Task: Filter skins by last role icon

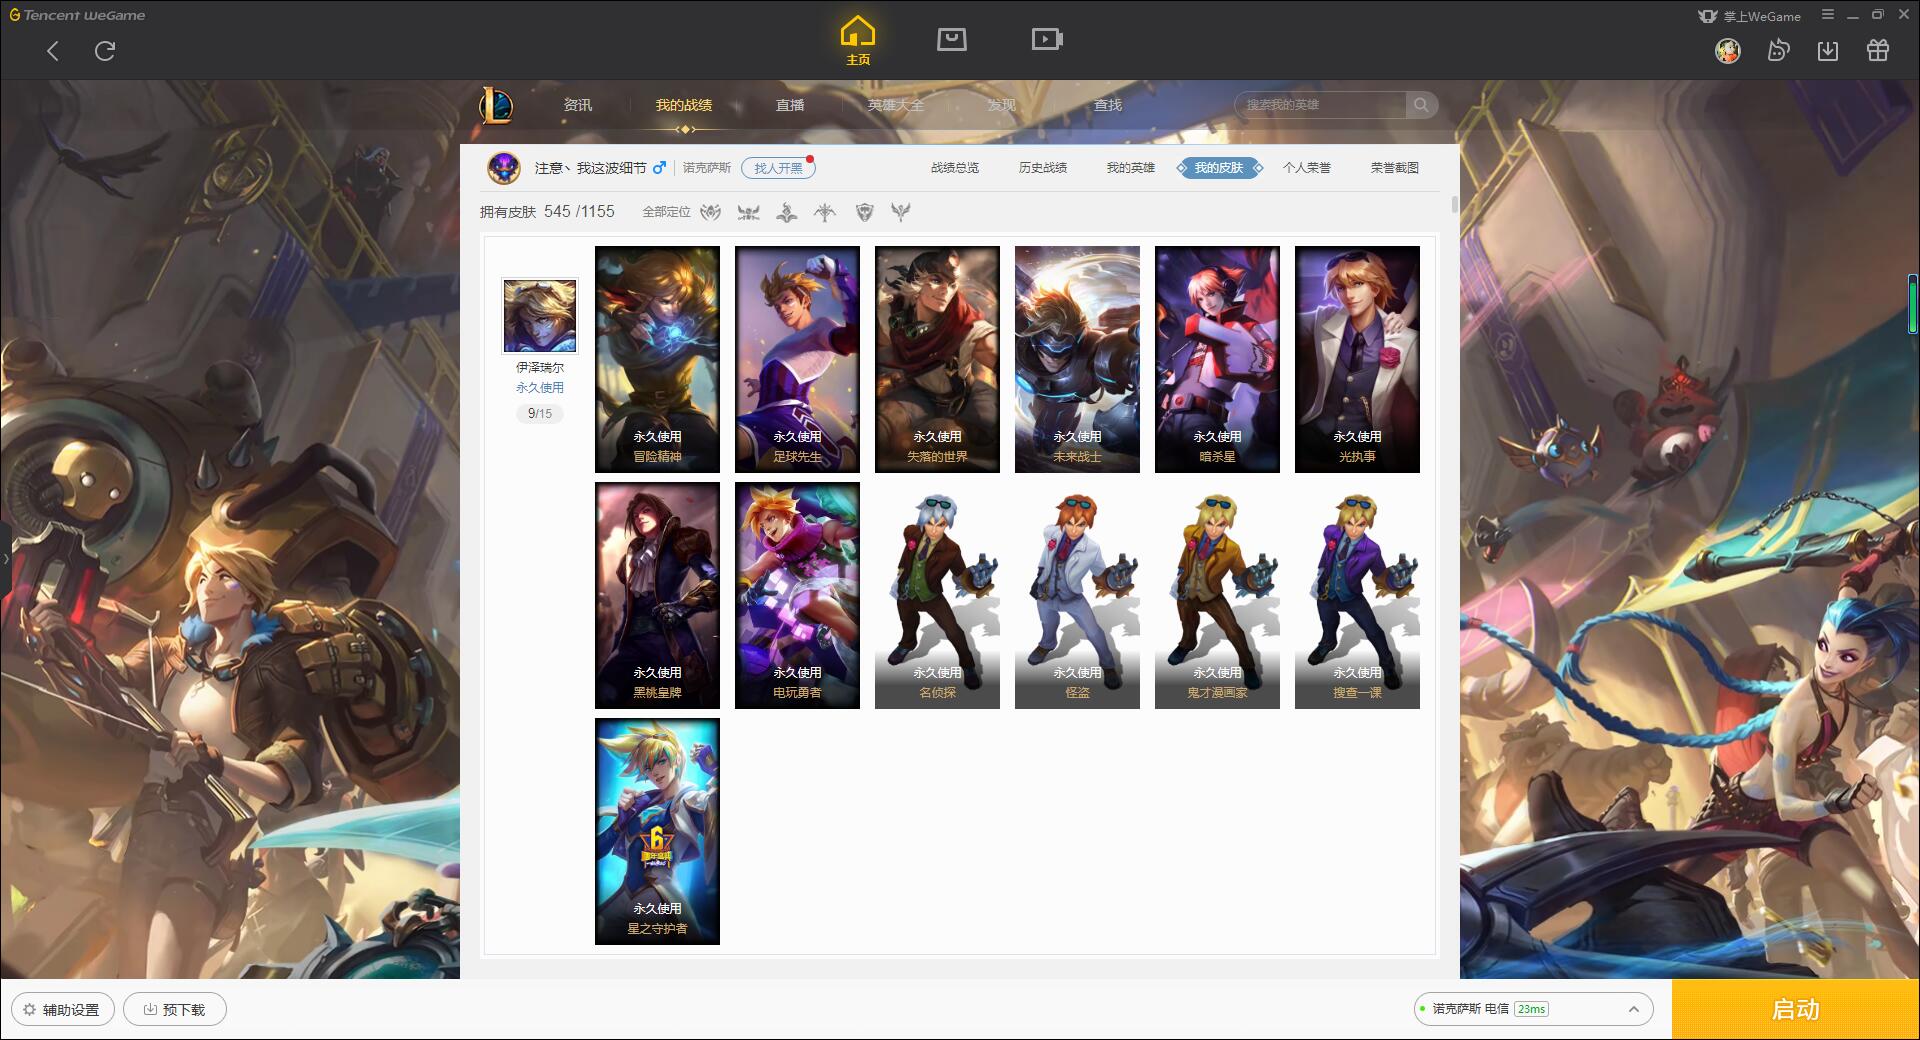Action: (x=901, y=211)
